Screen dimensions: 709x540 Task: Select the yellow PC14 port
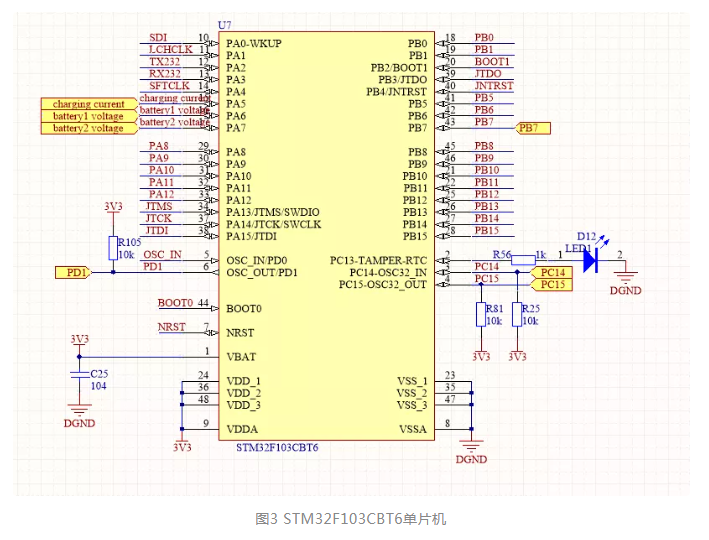click(x=551, y=273)
